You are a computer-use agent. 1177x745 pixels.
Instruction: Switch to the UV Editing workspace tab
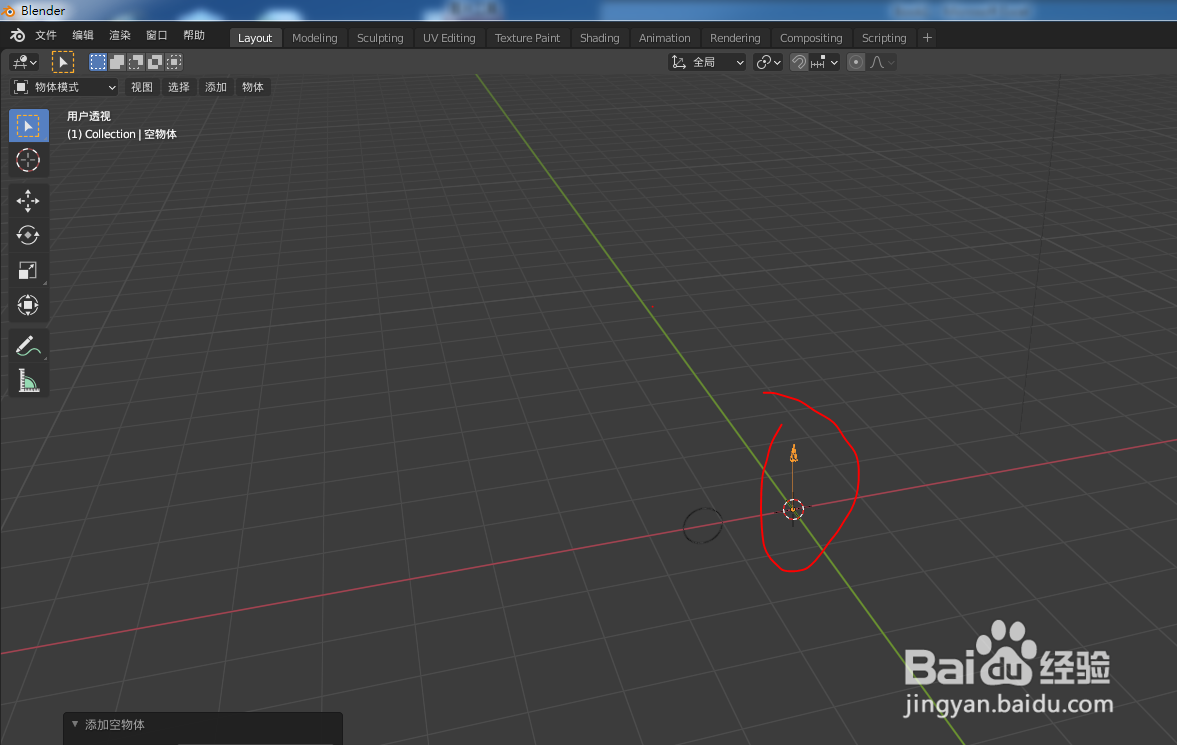449,38
